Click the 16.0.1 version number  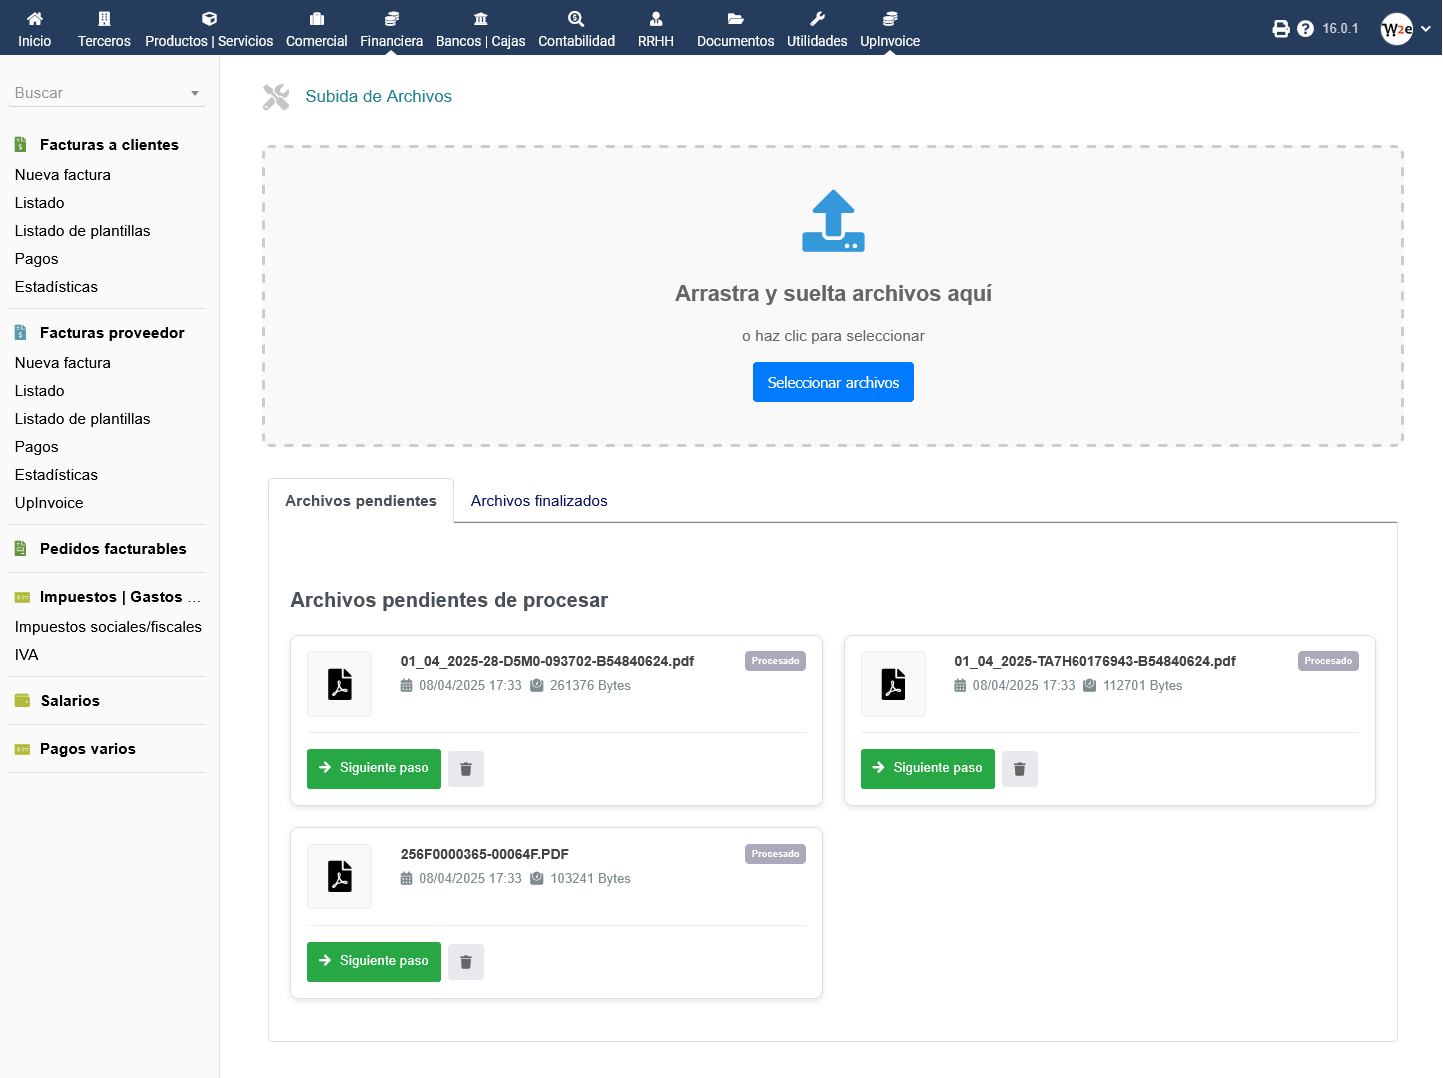pos(1340,29)
